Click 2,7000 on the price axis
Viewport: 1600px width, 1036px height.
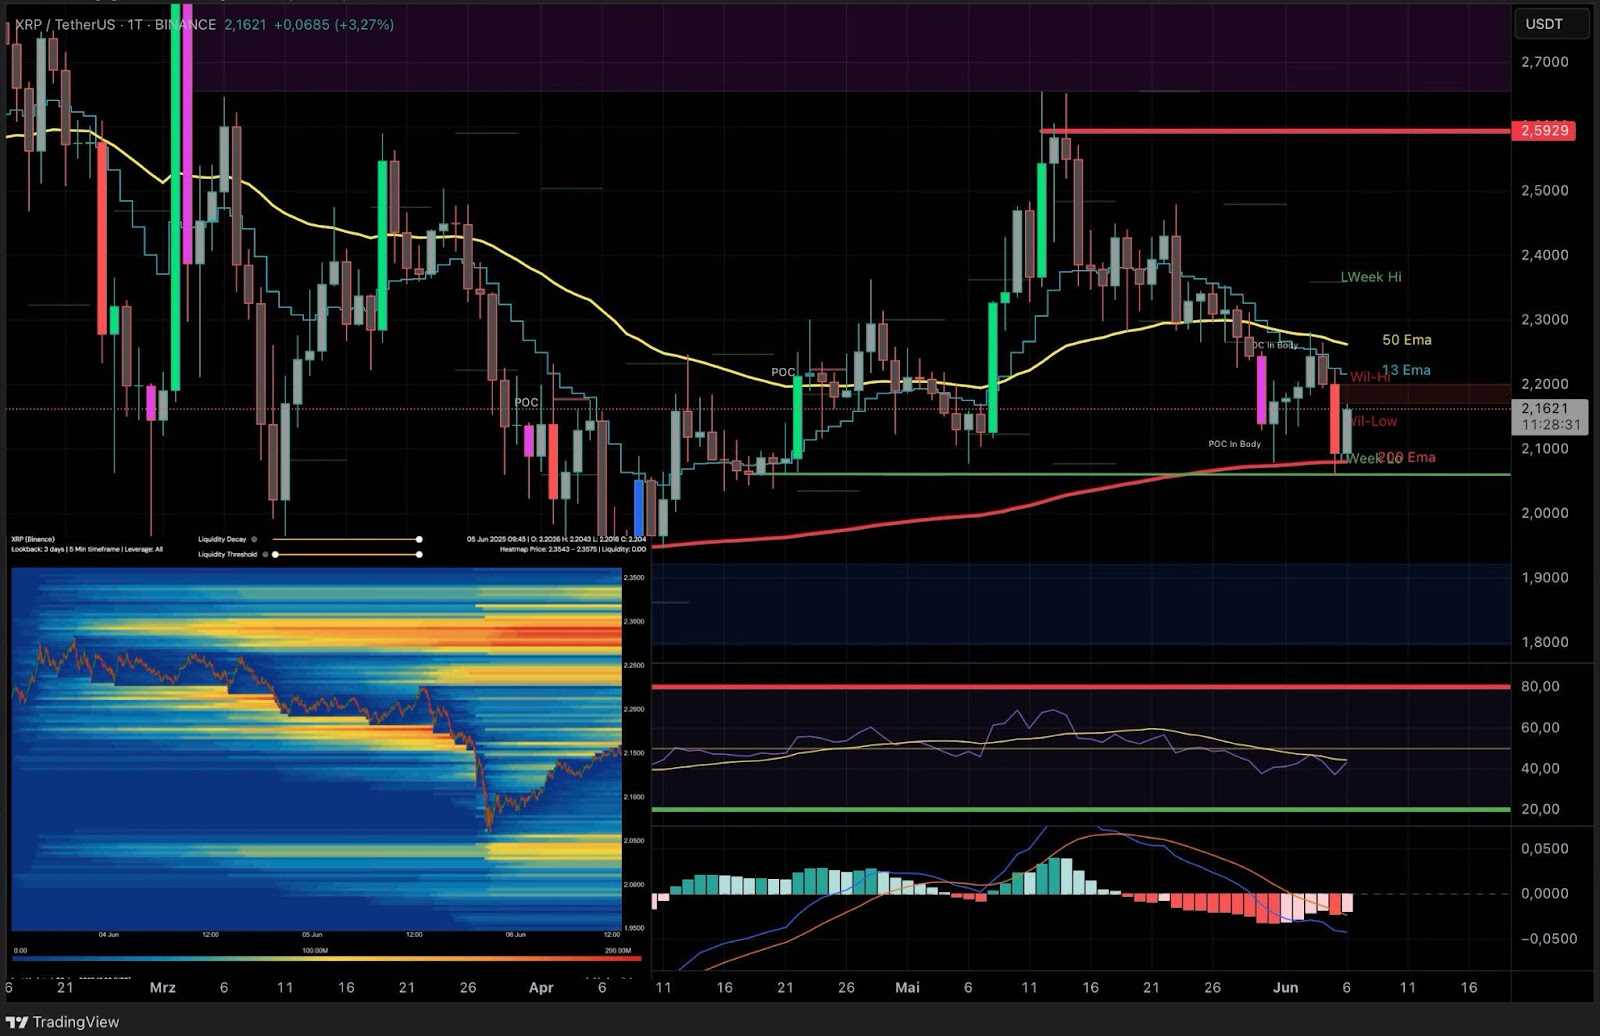tap(1545, 61)
